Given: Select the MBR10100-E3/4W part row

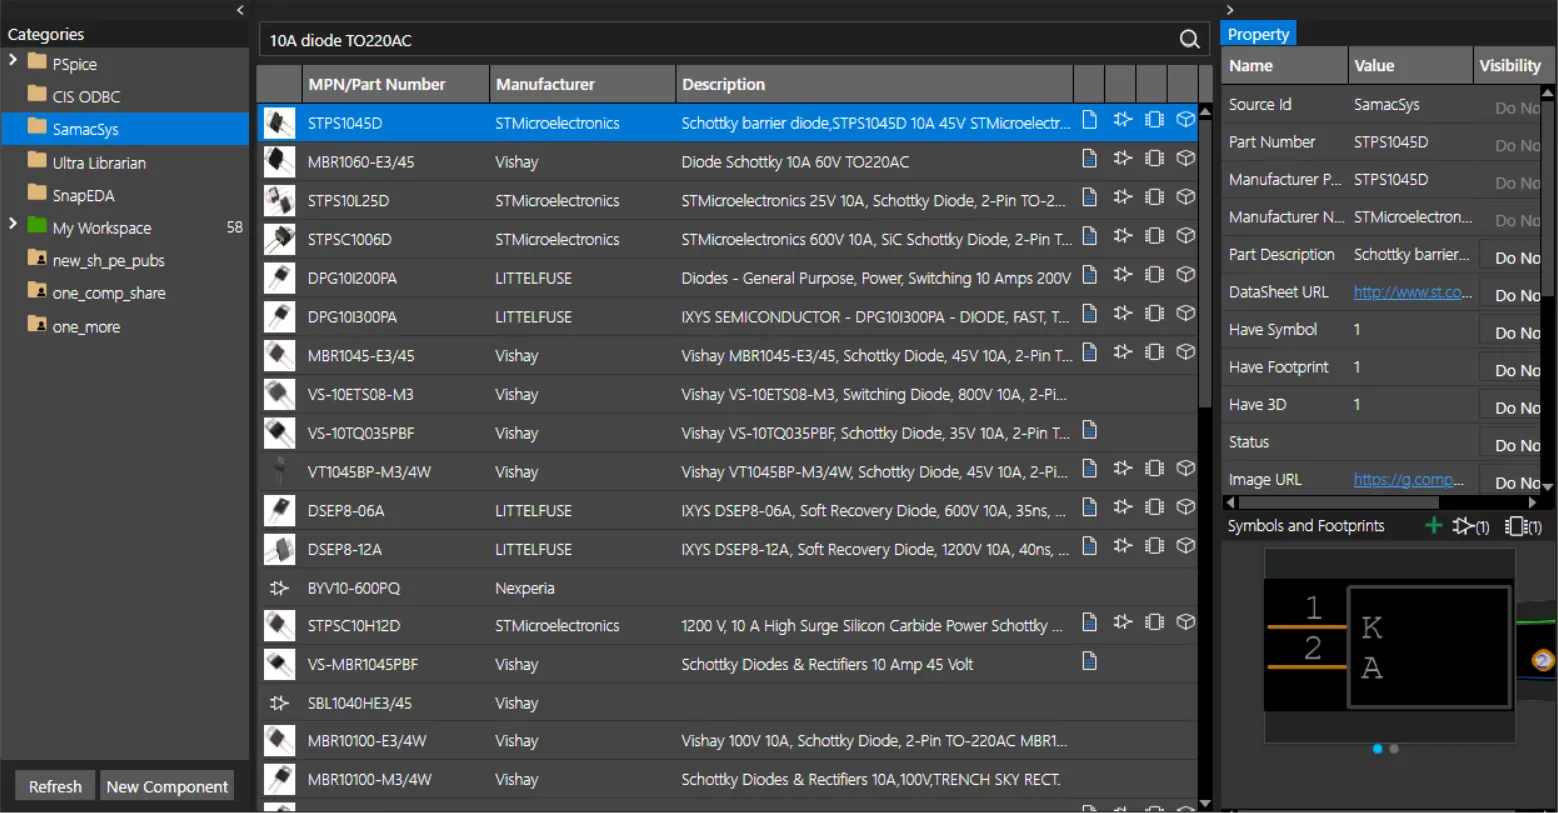Looking at the screenshot, I should [727, 741].
